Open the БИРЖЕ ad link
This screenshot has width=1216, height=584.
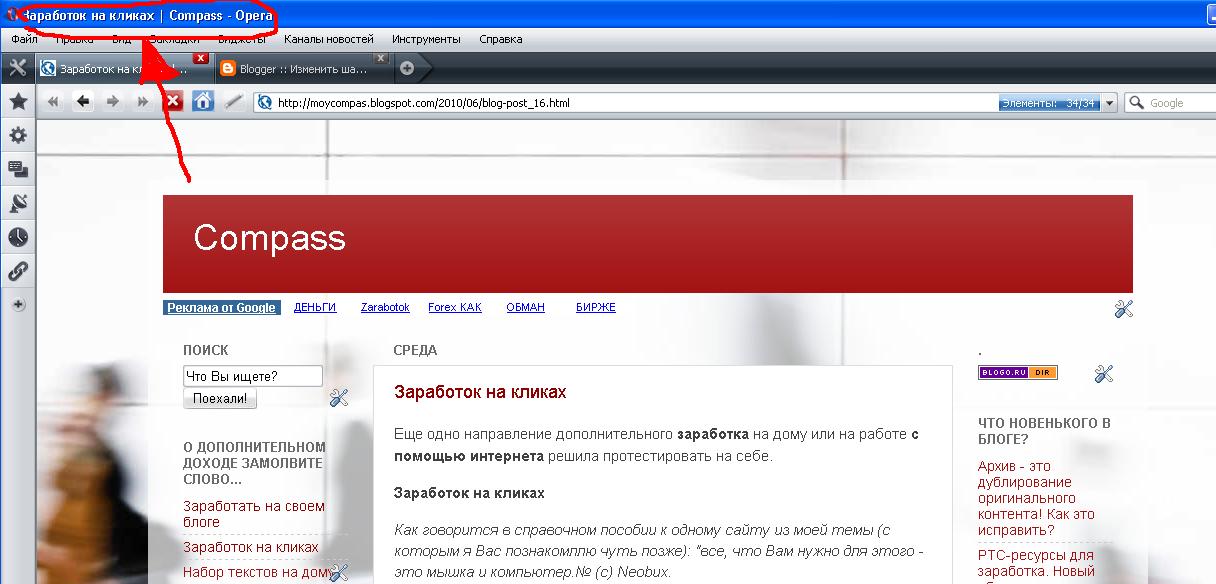pos(596,308)
